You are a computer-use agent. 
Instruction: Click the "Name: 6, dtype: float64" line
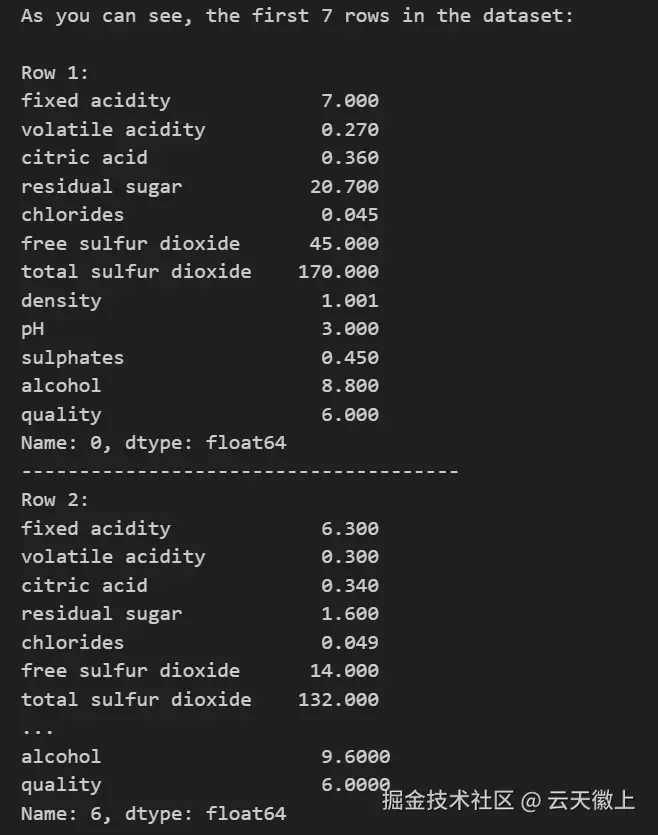[153, 814]
